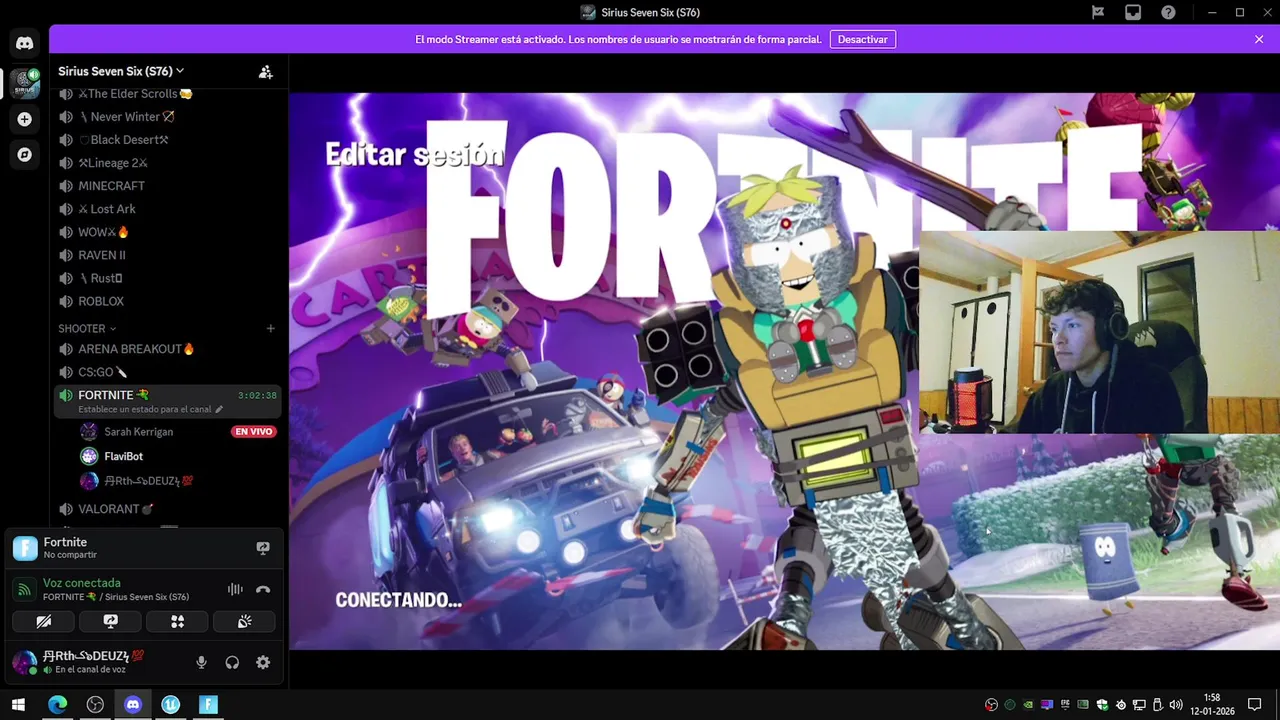Open Discord direct messages home icon
This screenshot has height=720, width=1280.
click(x=24, y=43)
